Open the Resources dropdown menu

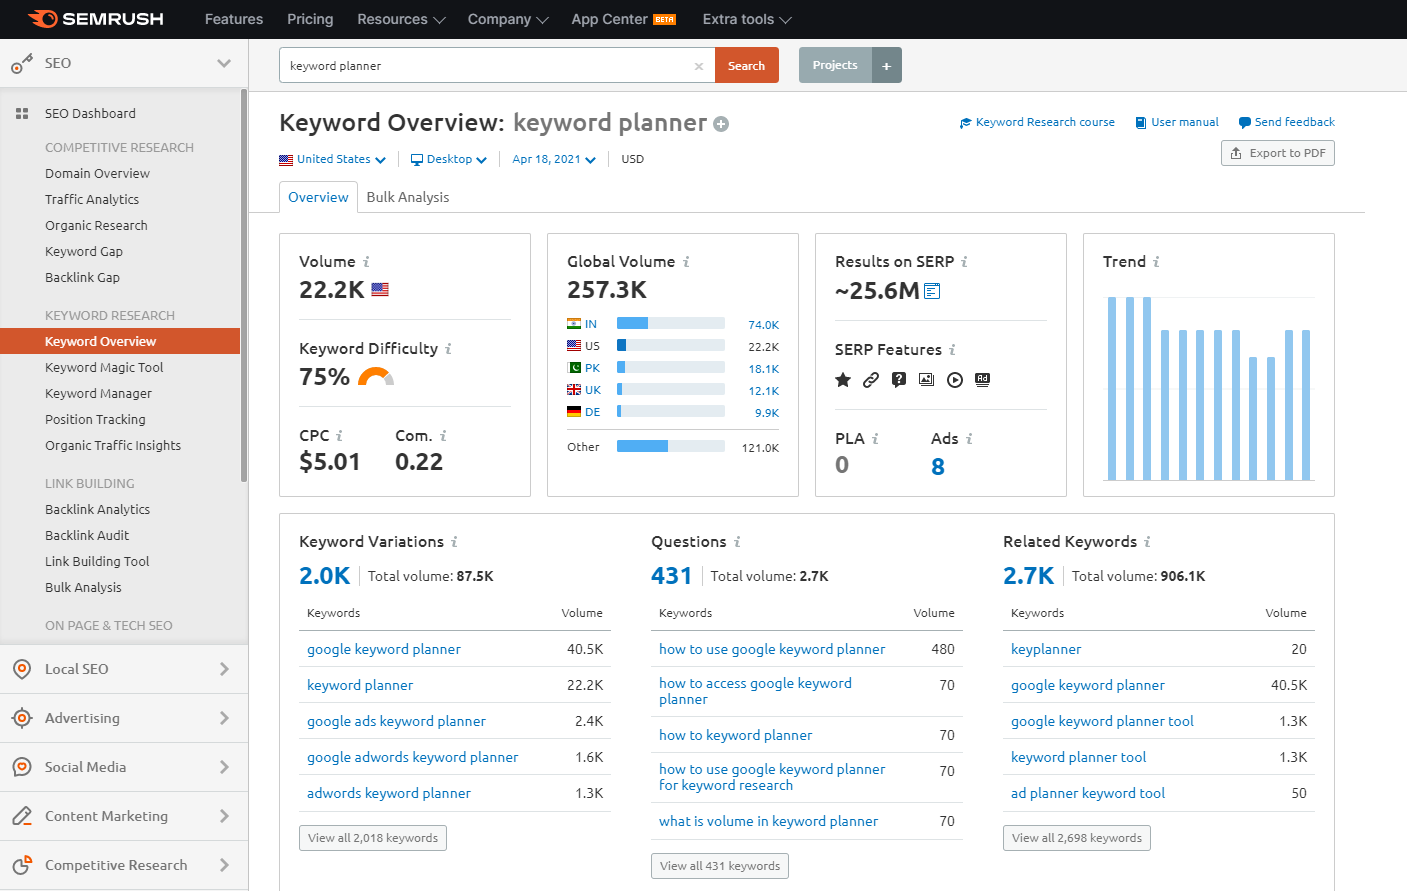(401, 19)
